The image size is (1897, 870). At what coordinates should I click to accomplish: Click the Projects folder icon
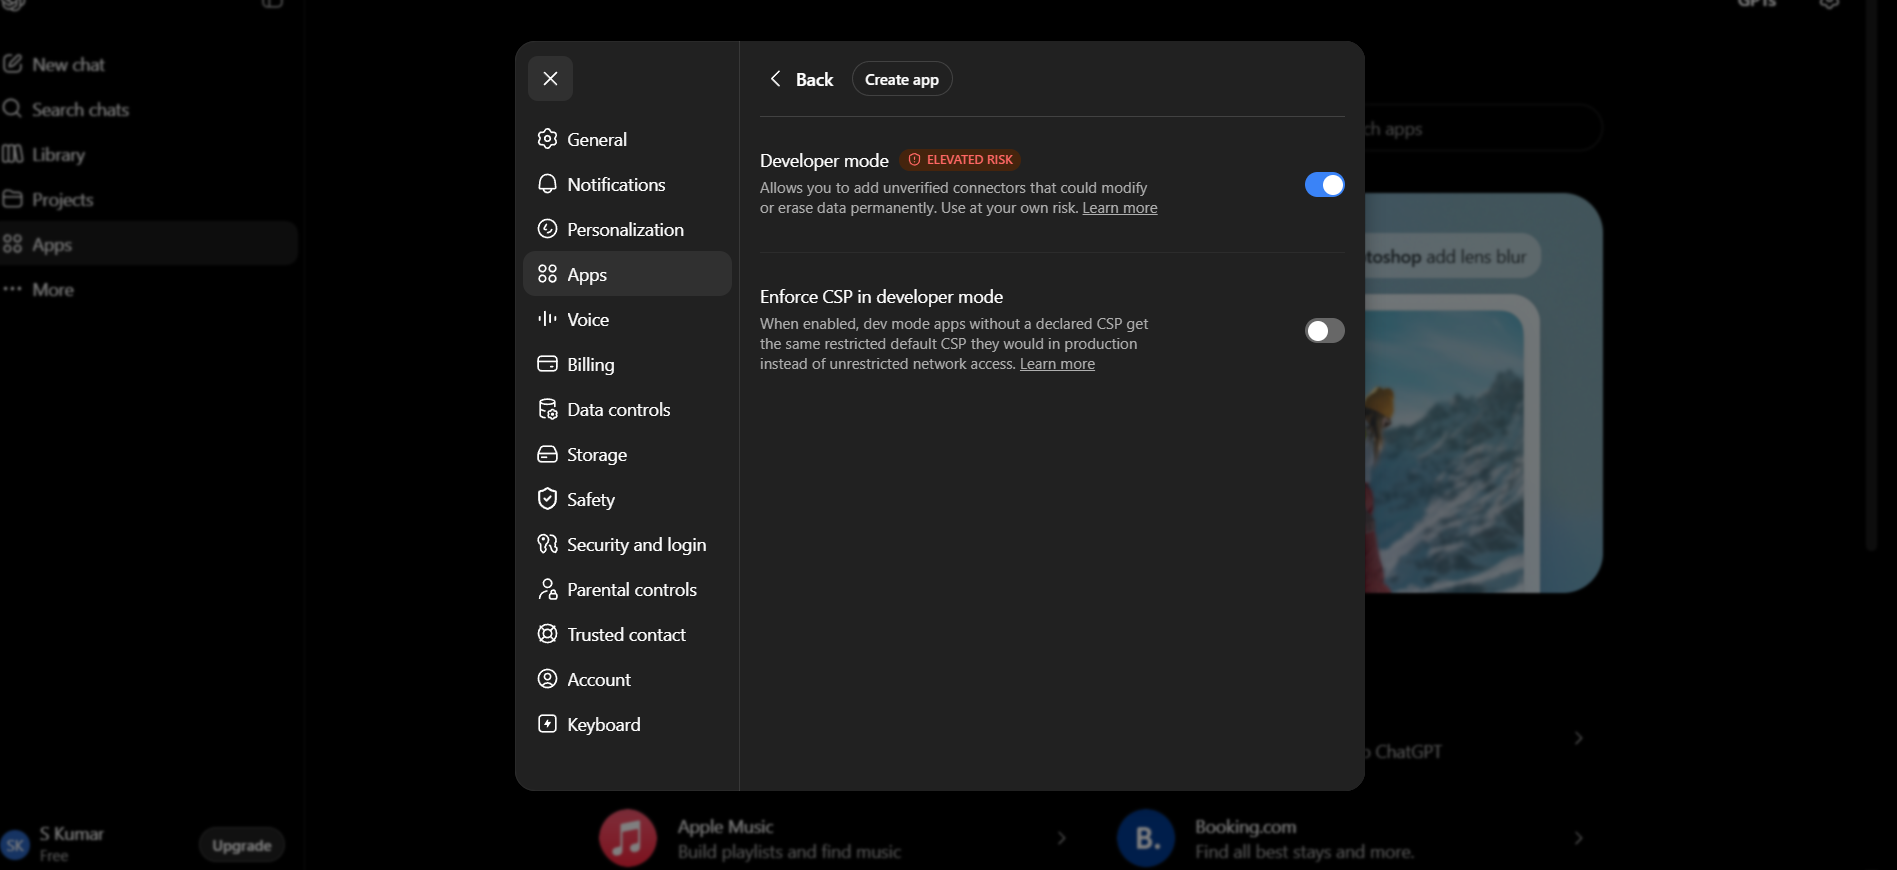tap(12, 199)
